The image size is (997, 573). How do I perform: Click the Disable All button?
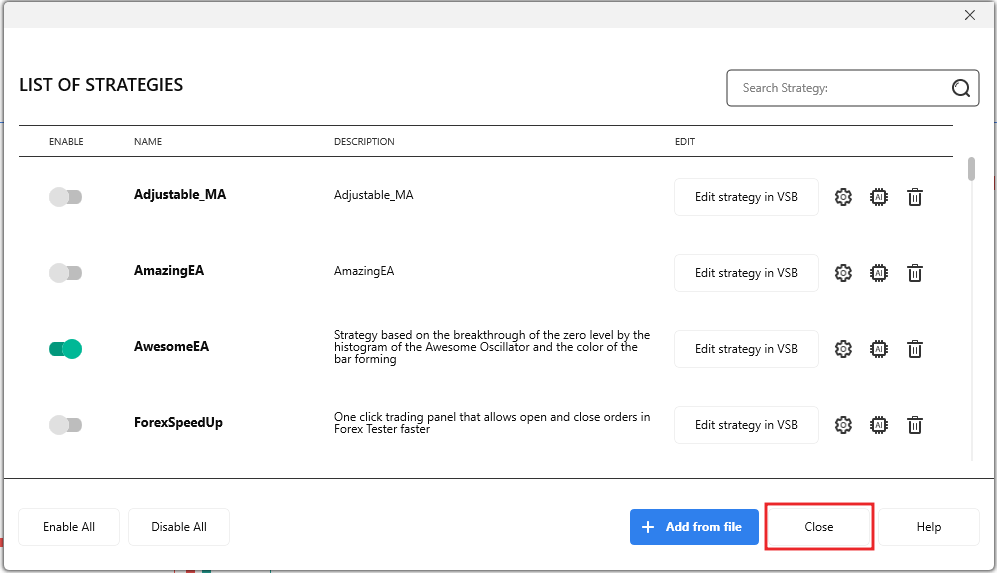pos(179,527)
